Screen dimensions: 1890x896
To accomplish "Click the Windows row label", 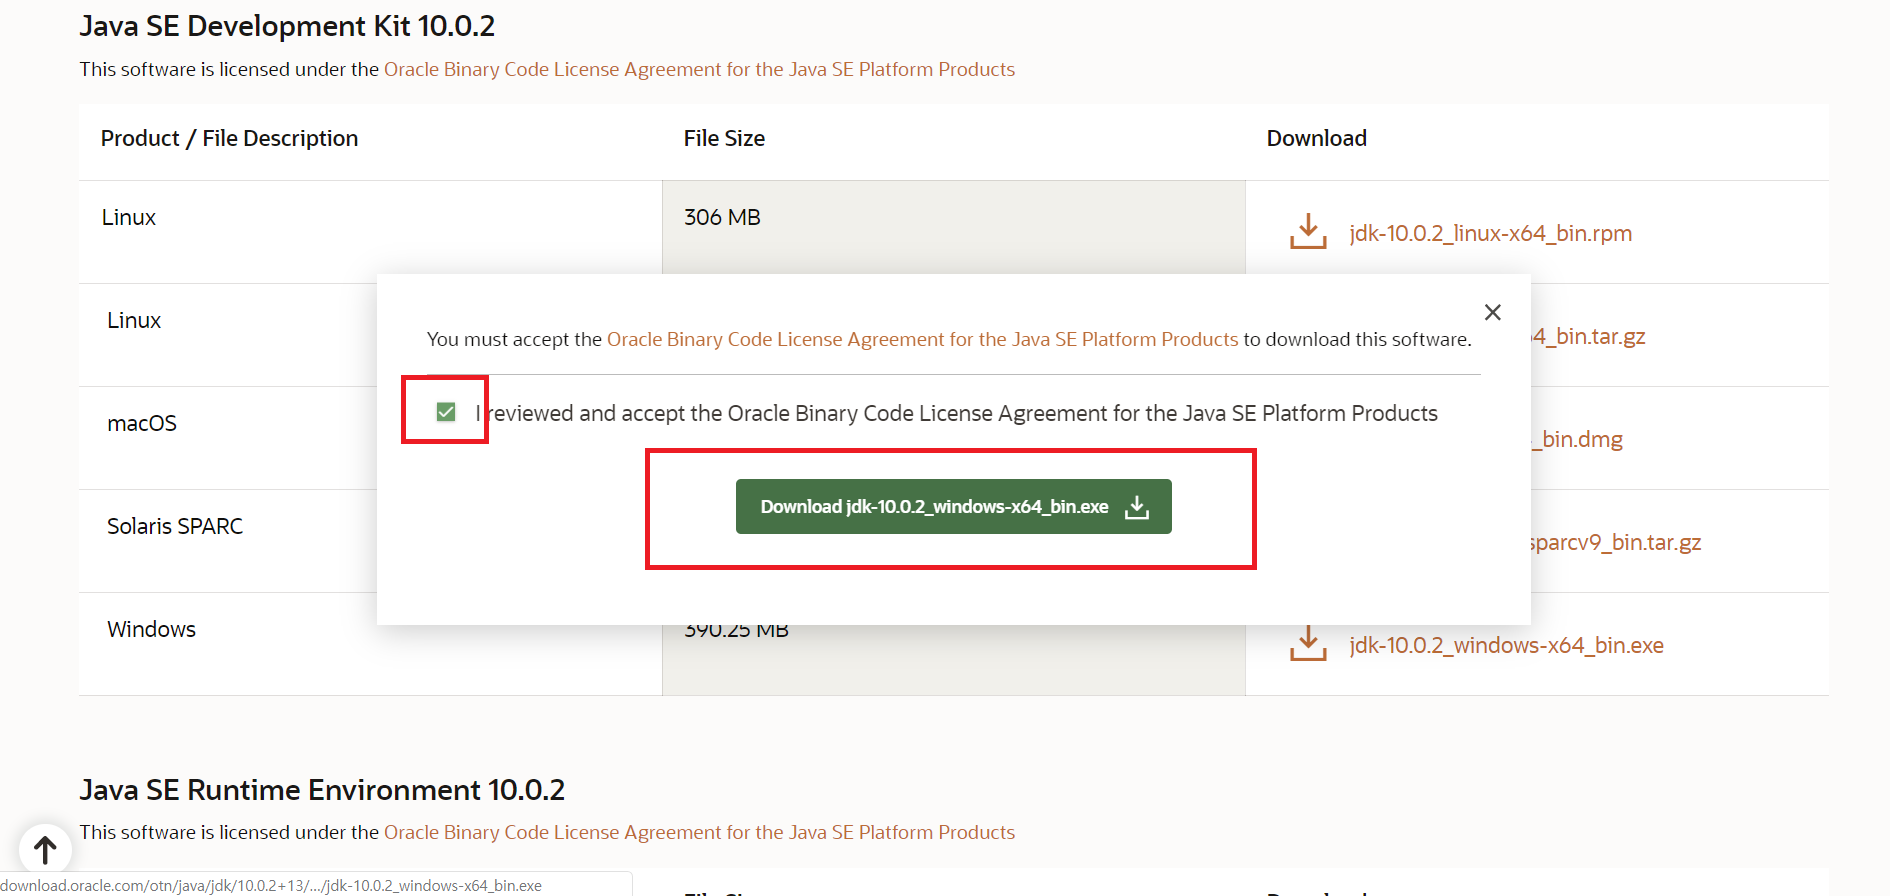I will pyautogui.click(x=151, y=629).
